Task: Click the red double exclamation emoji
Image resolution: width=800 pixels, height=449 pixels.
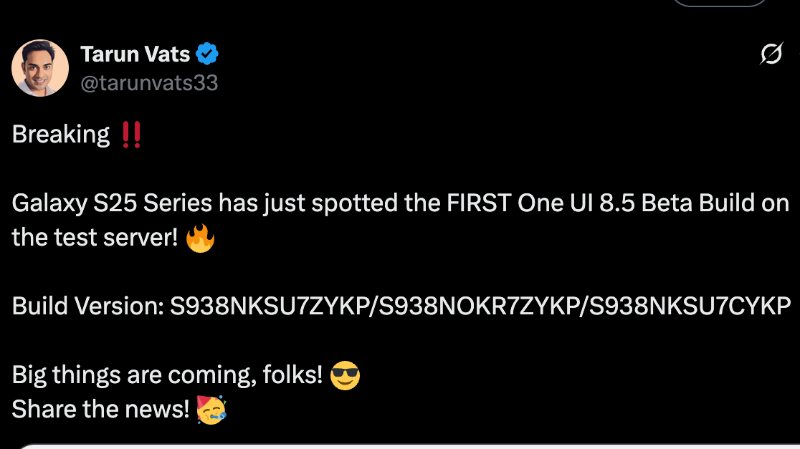Action: click(x=131, y=136)
